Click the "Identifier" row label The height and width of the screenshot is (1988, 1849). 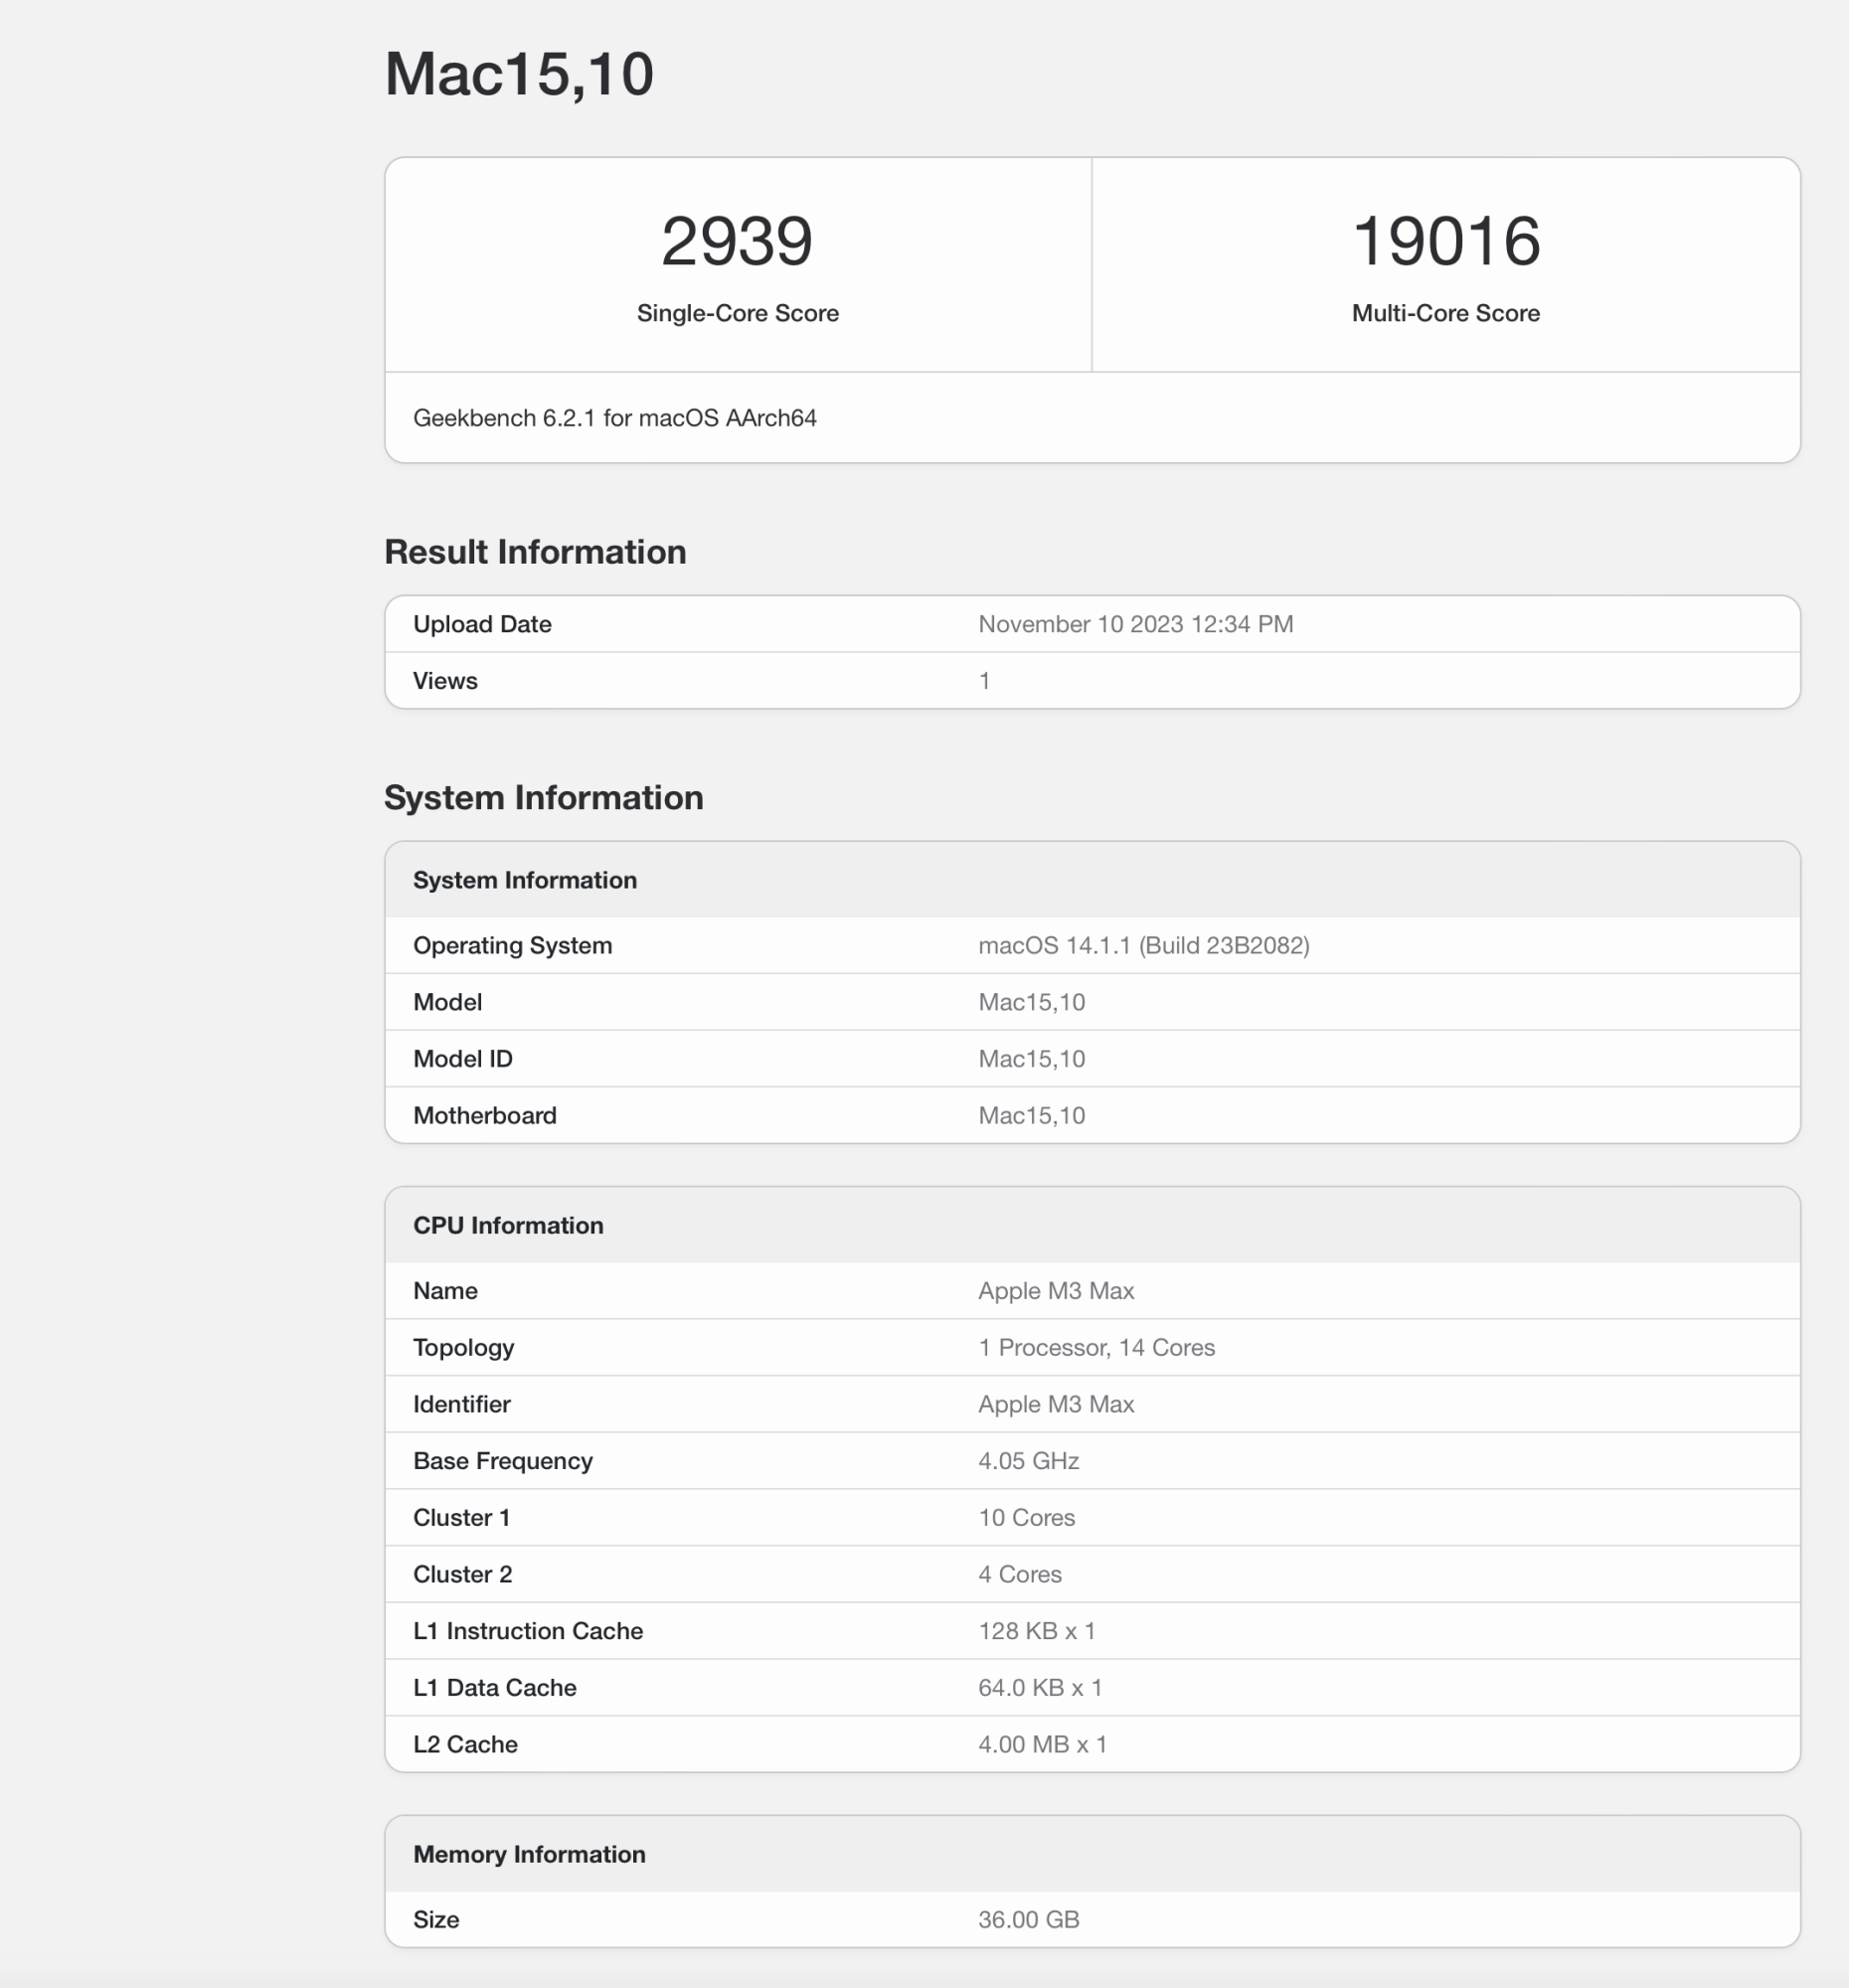(x=461, y=1404)
